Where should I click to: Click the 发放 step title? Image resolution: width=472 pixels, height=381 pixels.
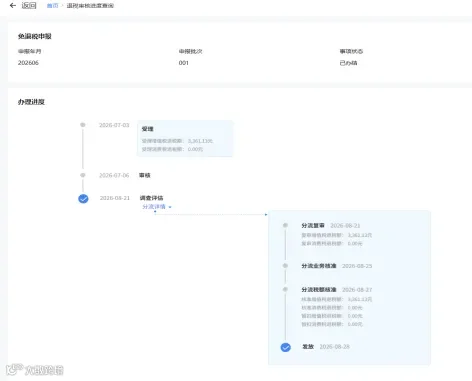pos(308,347)
